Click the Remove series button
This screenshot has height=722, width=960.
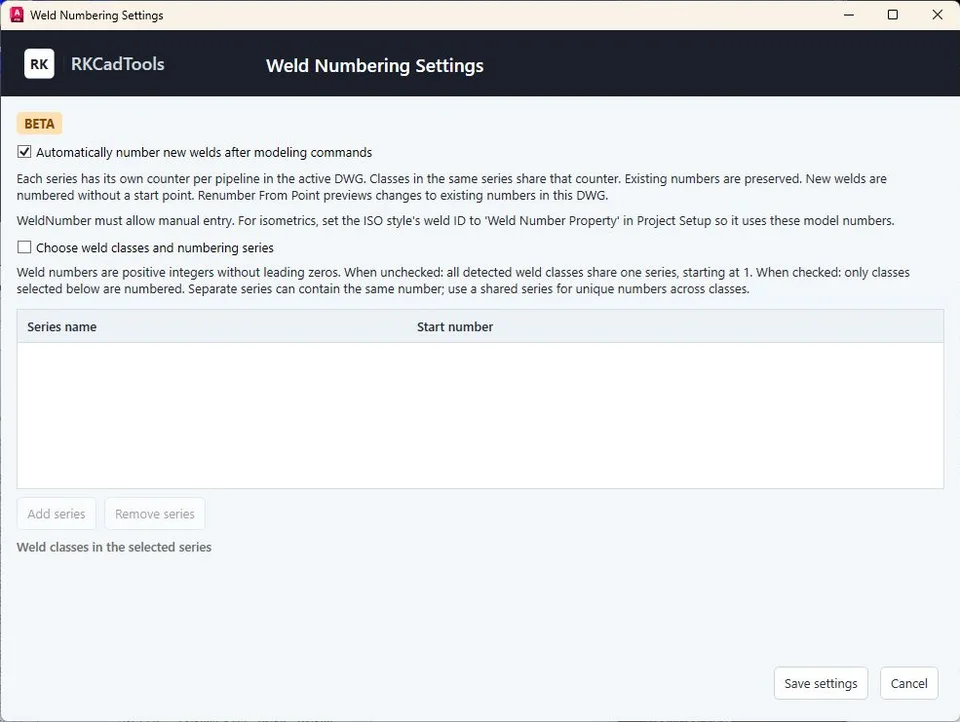155,513
